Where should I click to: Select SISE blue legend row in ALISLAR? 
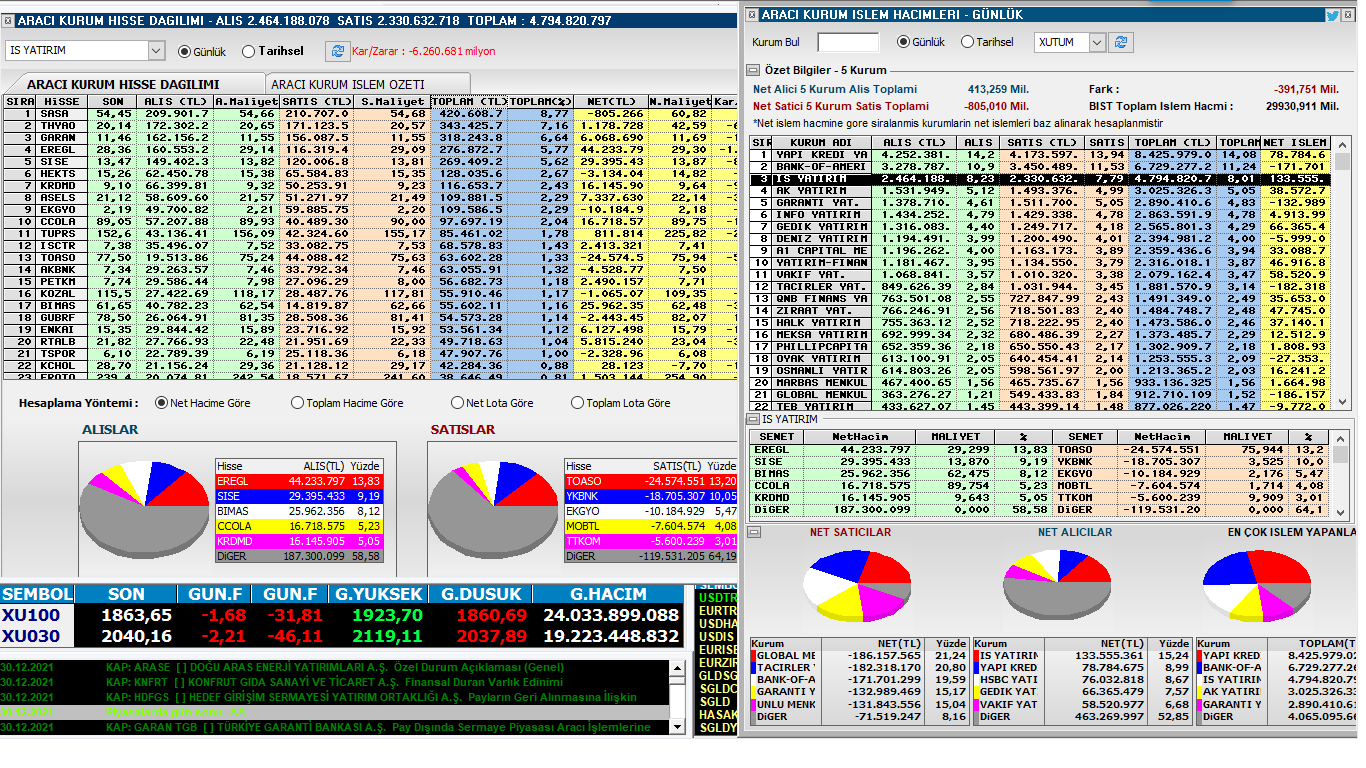pyautogui.click(x=300, y=496)
